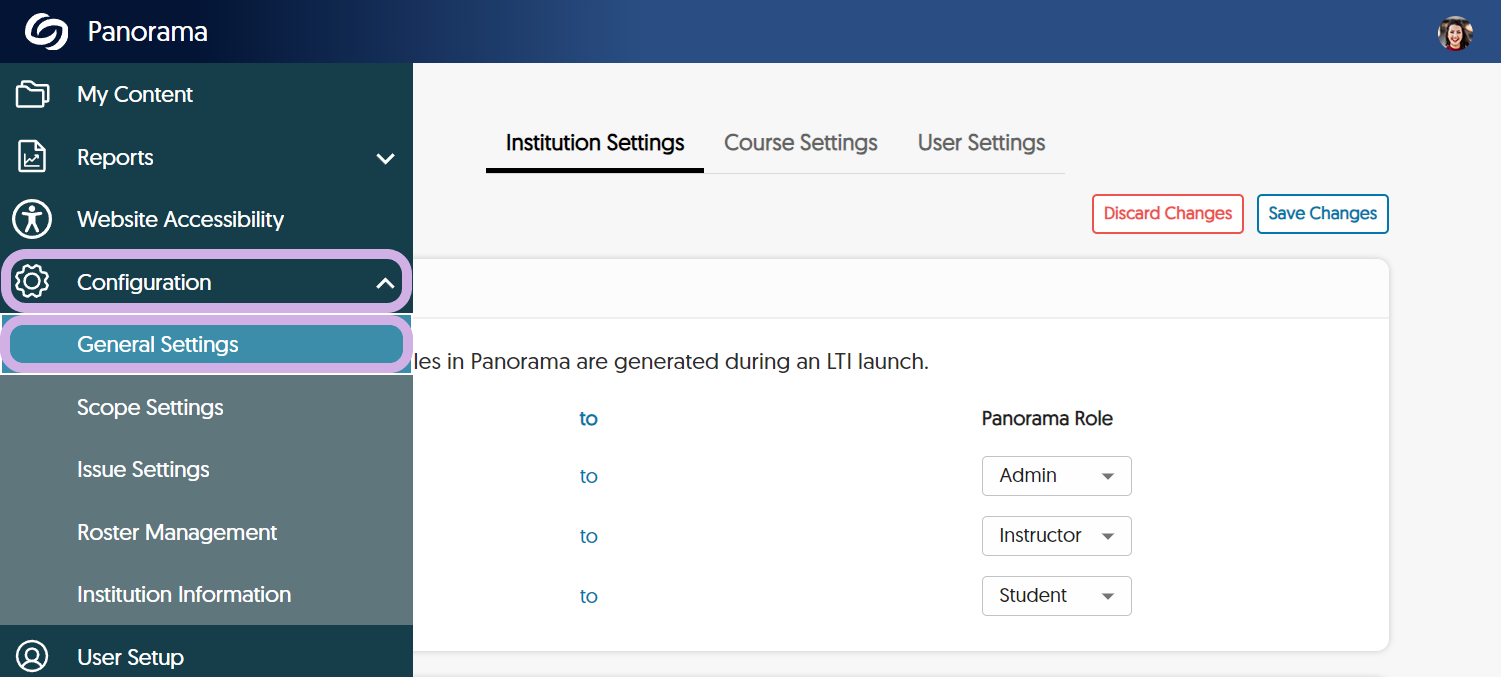
Task: Click 'to' beside the Admin dropdown
Action: point(588,477)
